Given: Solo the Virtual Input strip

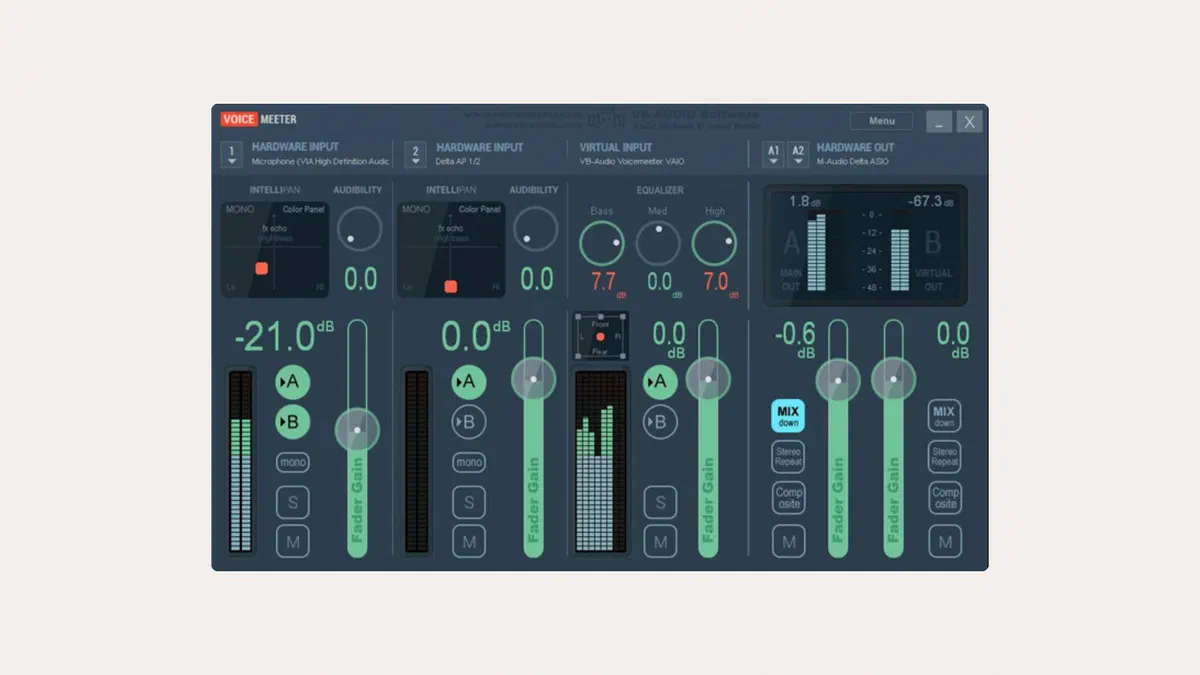Looking at the screenshot, I should [x=660, y=502].
